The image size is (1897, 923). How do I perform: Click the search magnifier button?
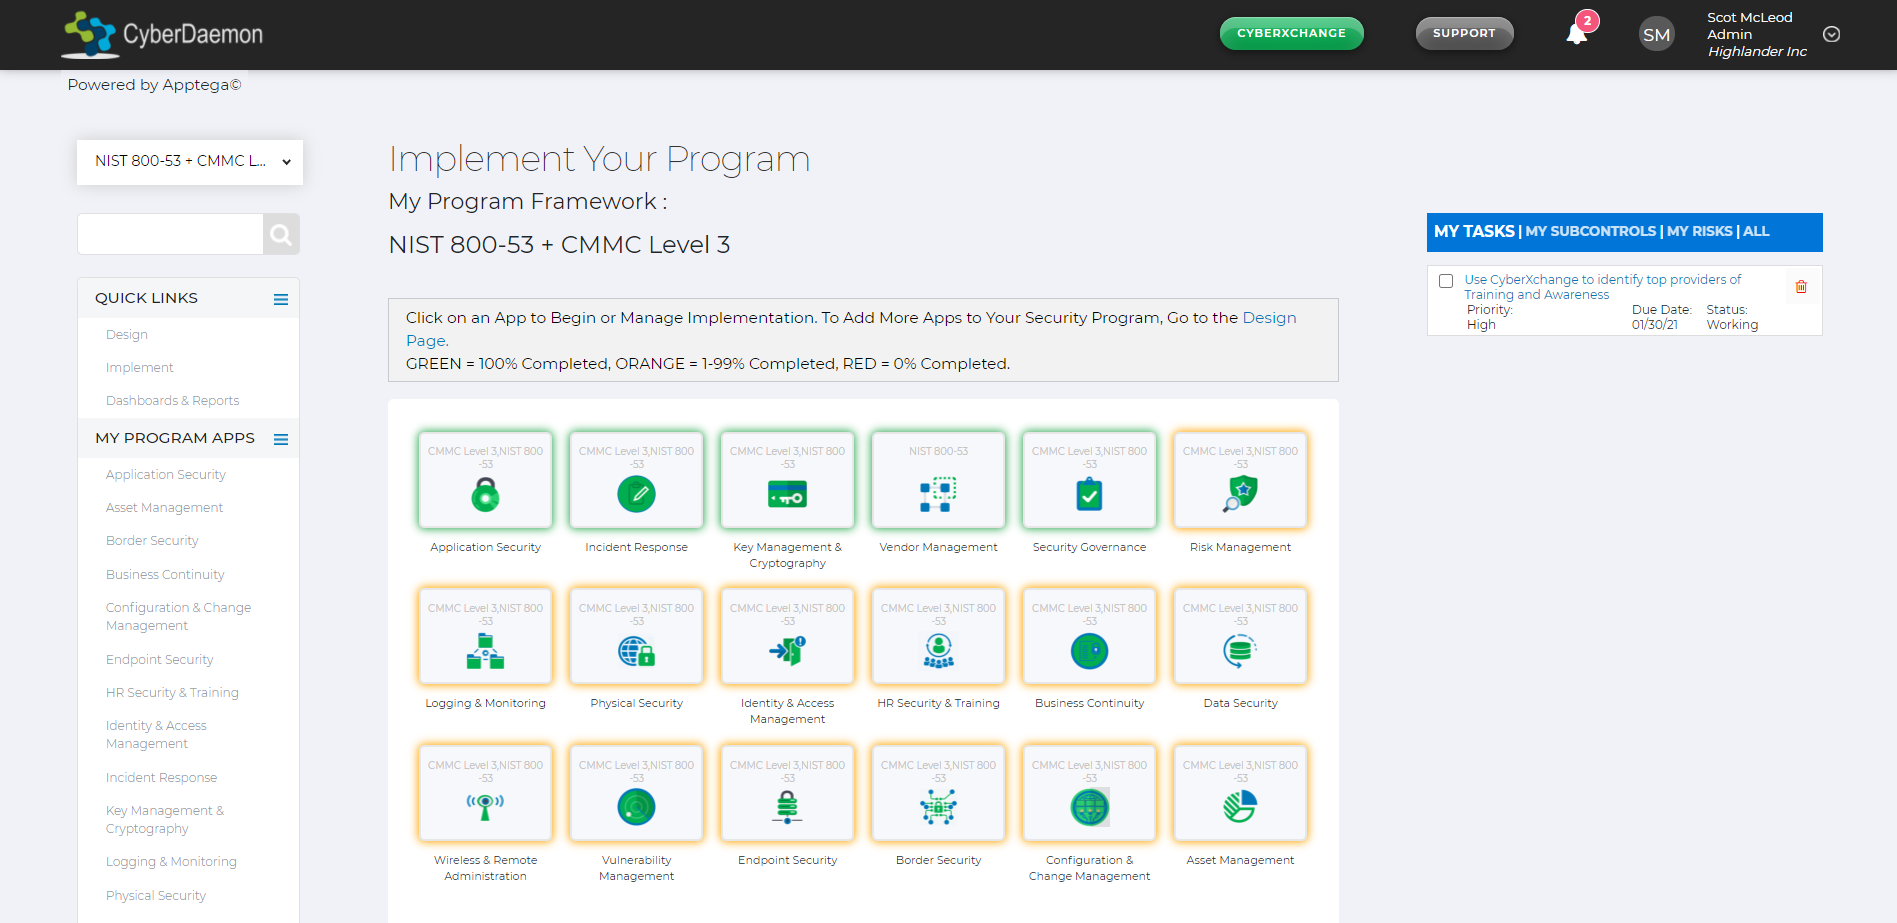coord(281,234)
